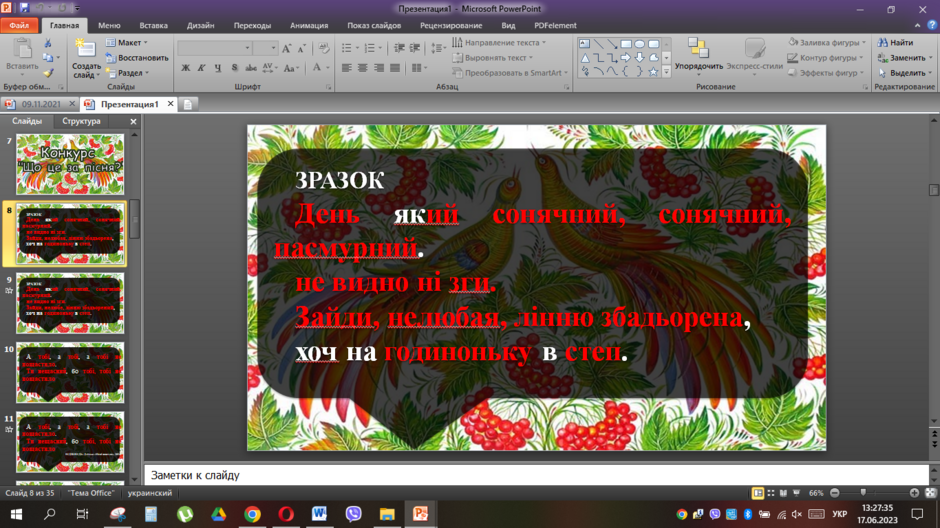940x528 pixels.
Task: Switch to Normal view in status bar
Action: tap(758, 493)
